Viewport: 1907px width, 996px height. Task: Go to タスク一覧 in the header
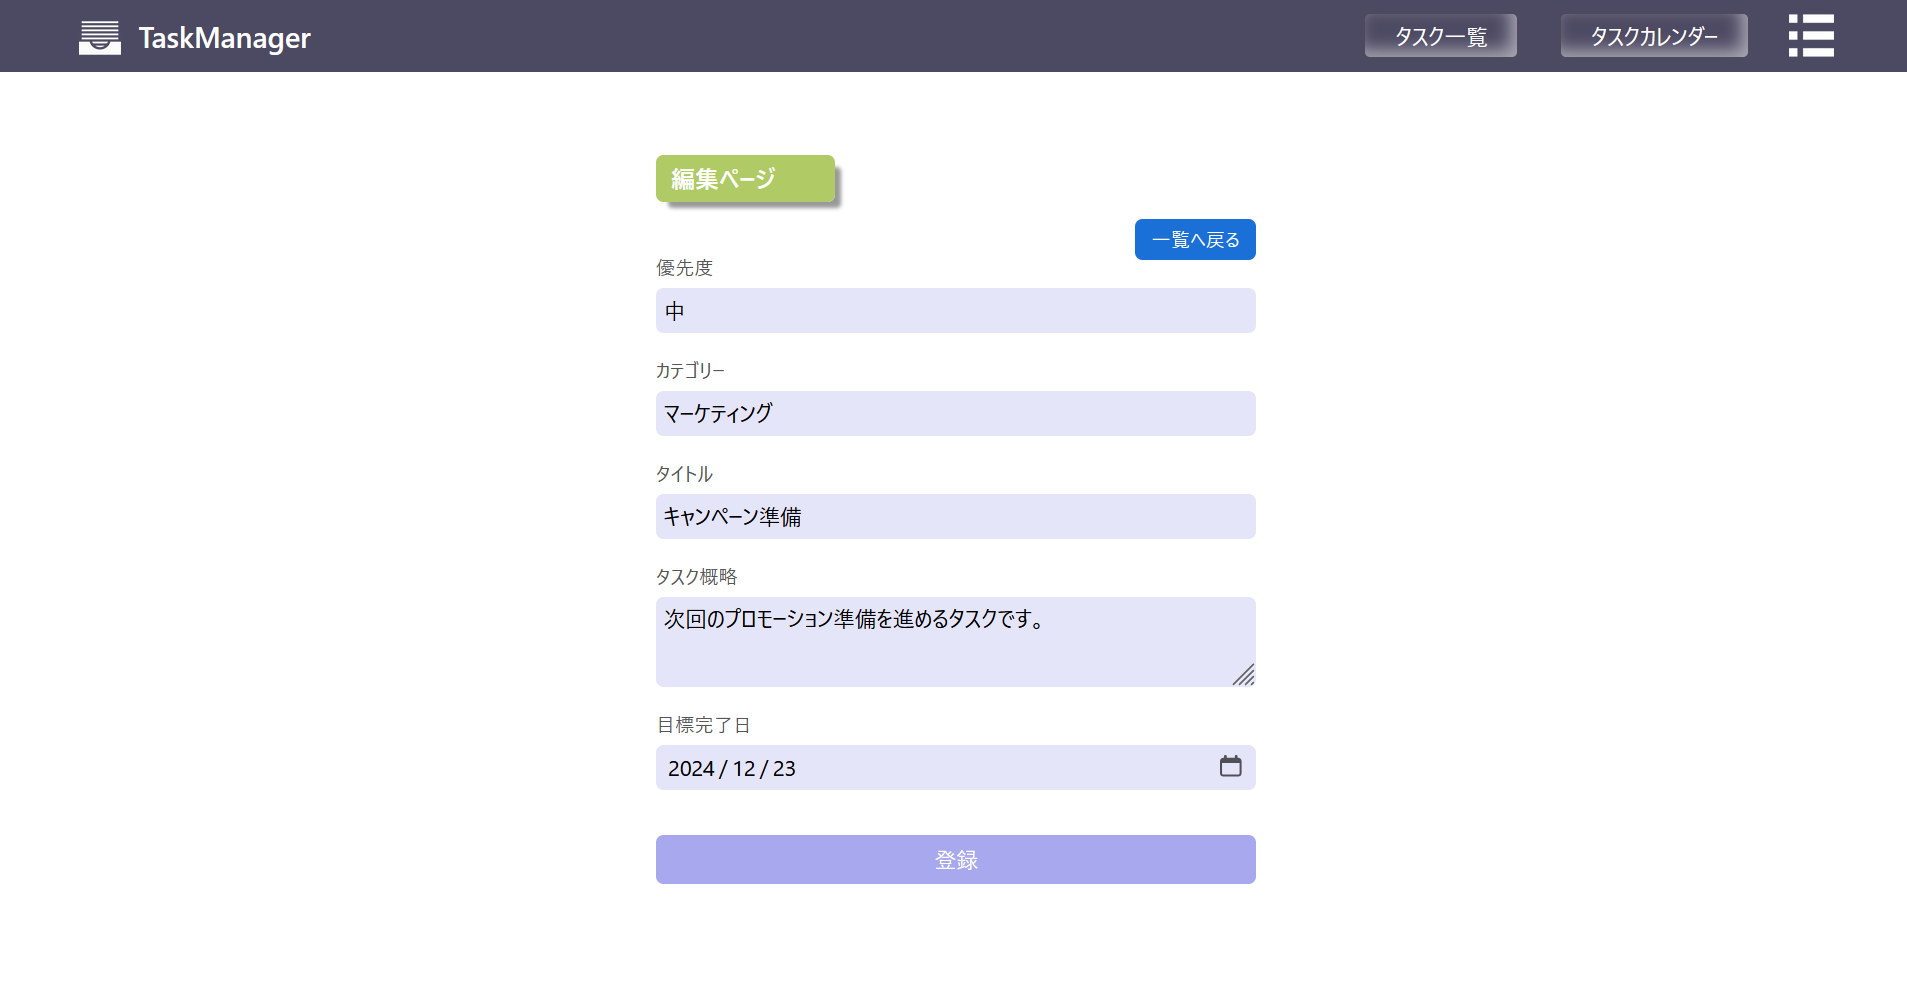pyautogui.click(x=1440, y=36)
